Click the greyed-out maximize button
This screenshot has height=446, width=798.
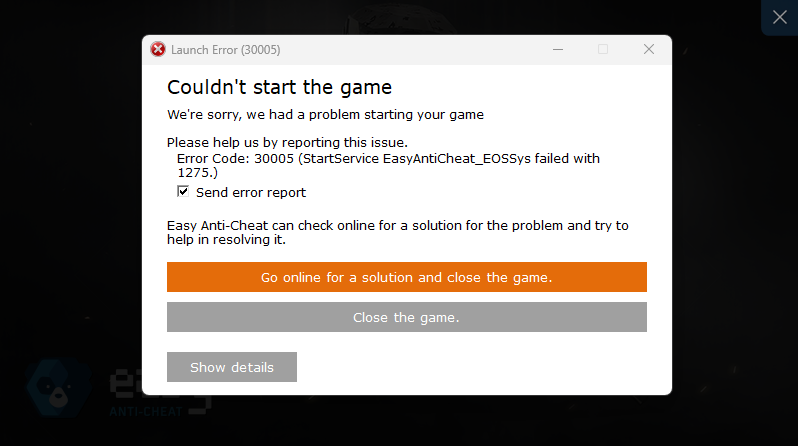(603, 49)
